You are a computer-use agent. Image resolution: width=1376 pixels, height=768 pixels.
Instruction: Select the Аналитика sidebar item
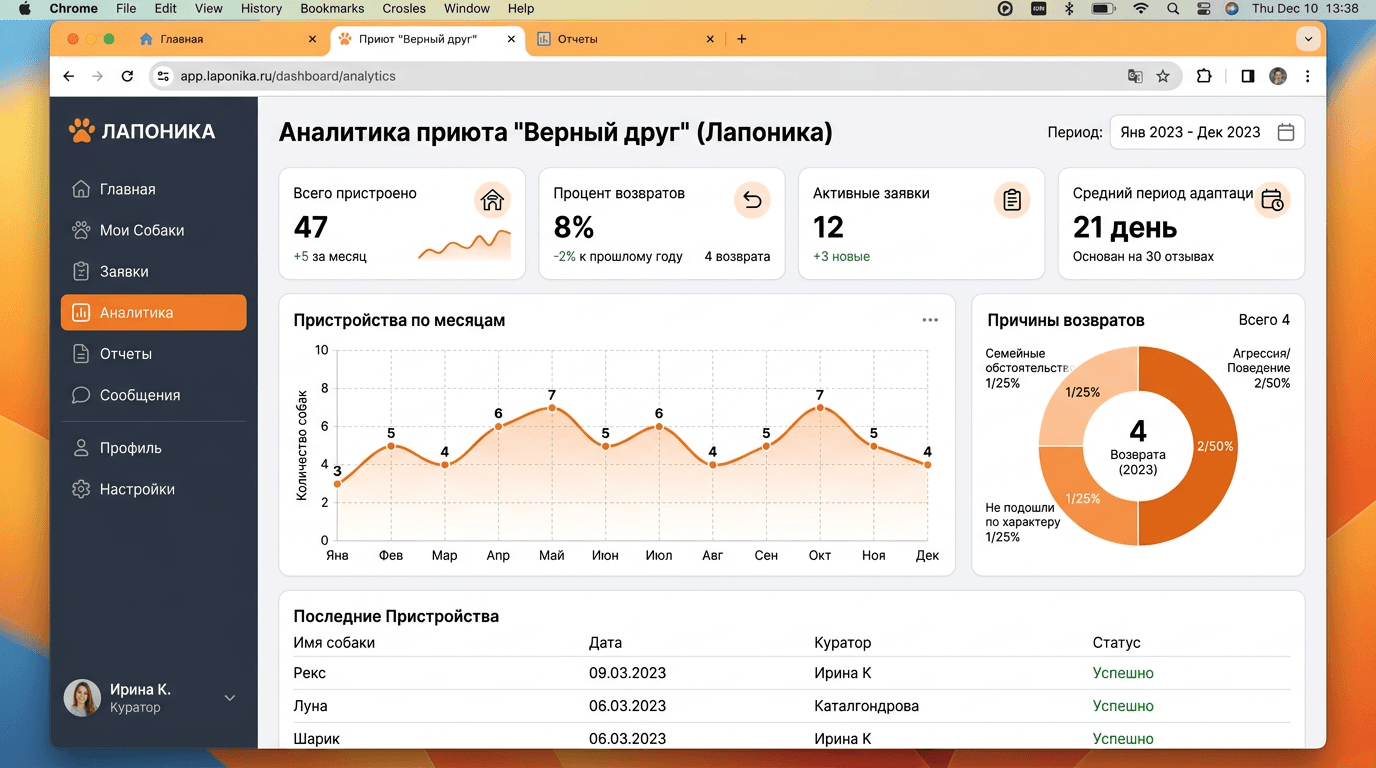click(153, 312)
